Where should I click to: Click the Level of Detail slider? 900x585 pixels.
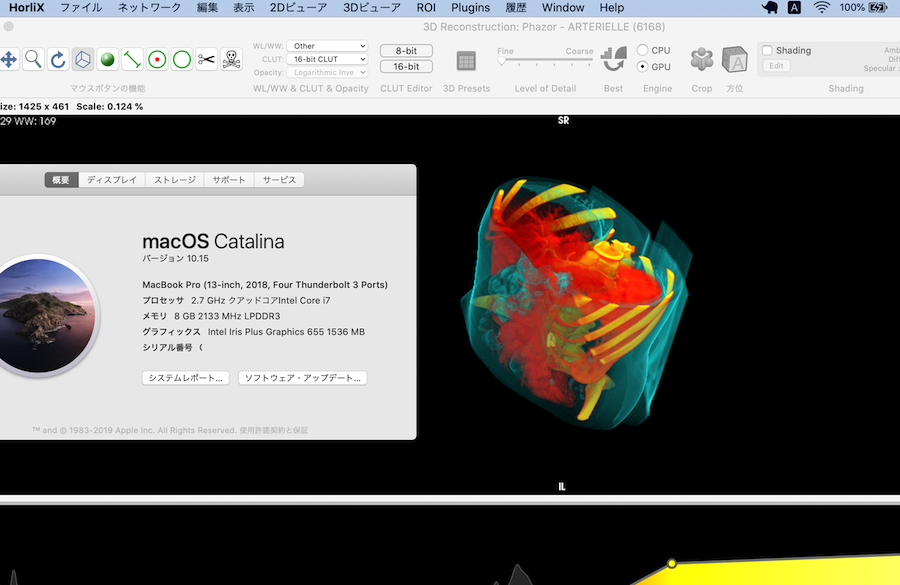point(545,62)
